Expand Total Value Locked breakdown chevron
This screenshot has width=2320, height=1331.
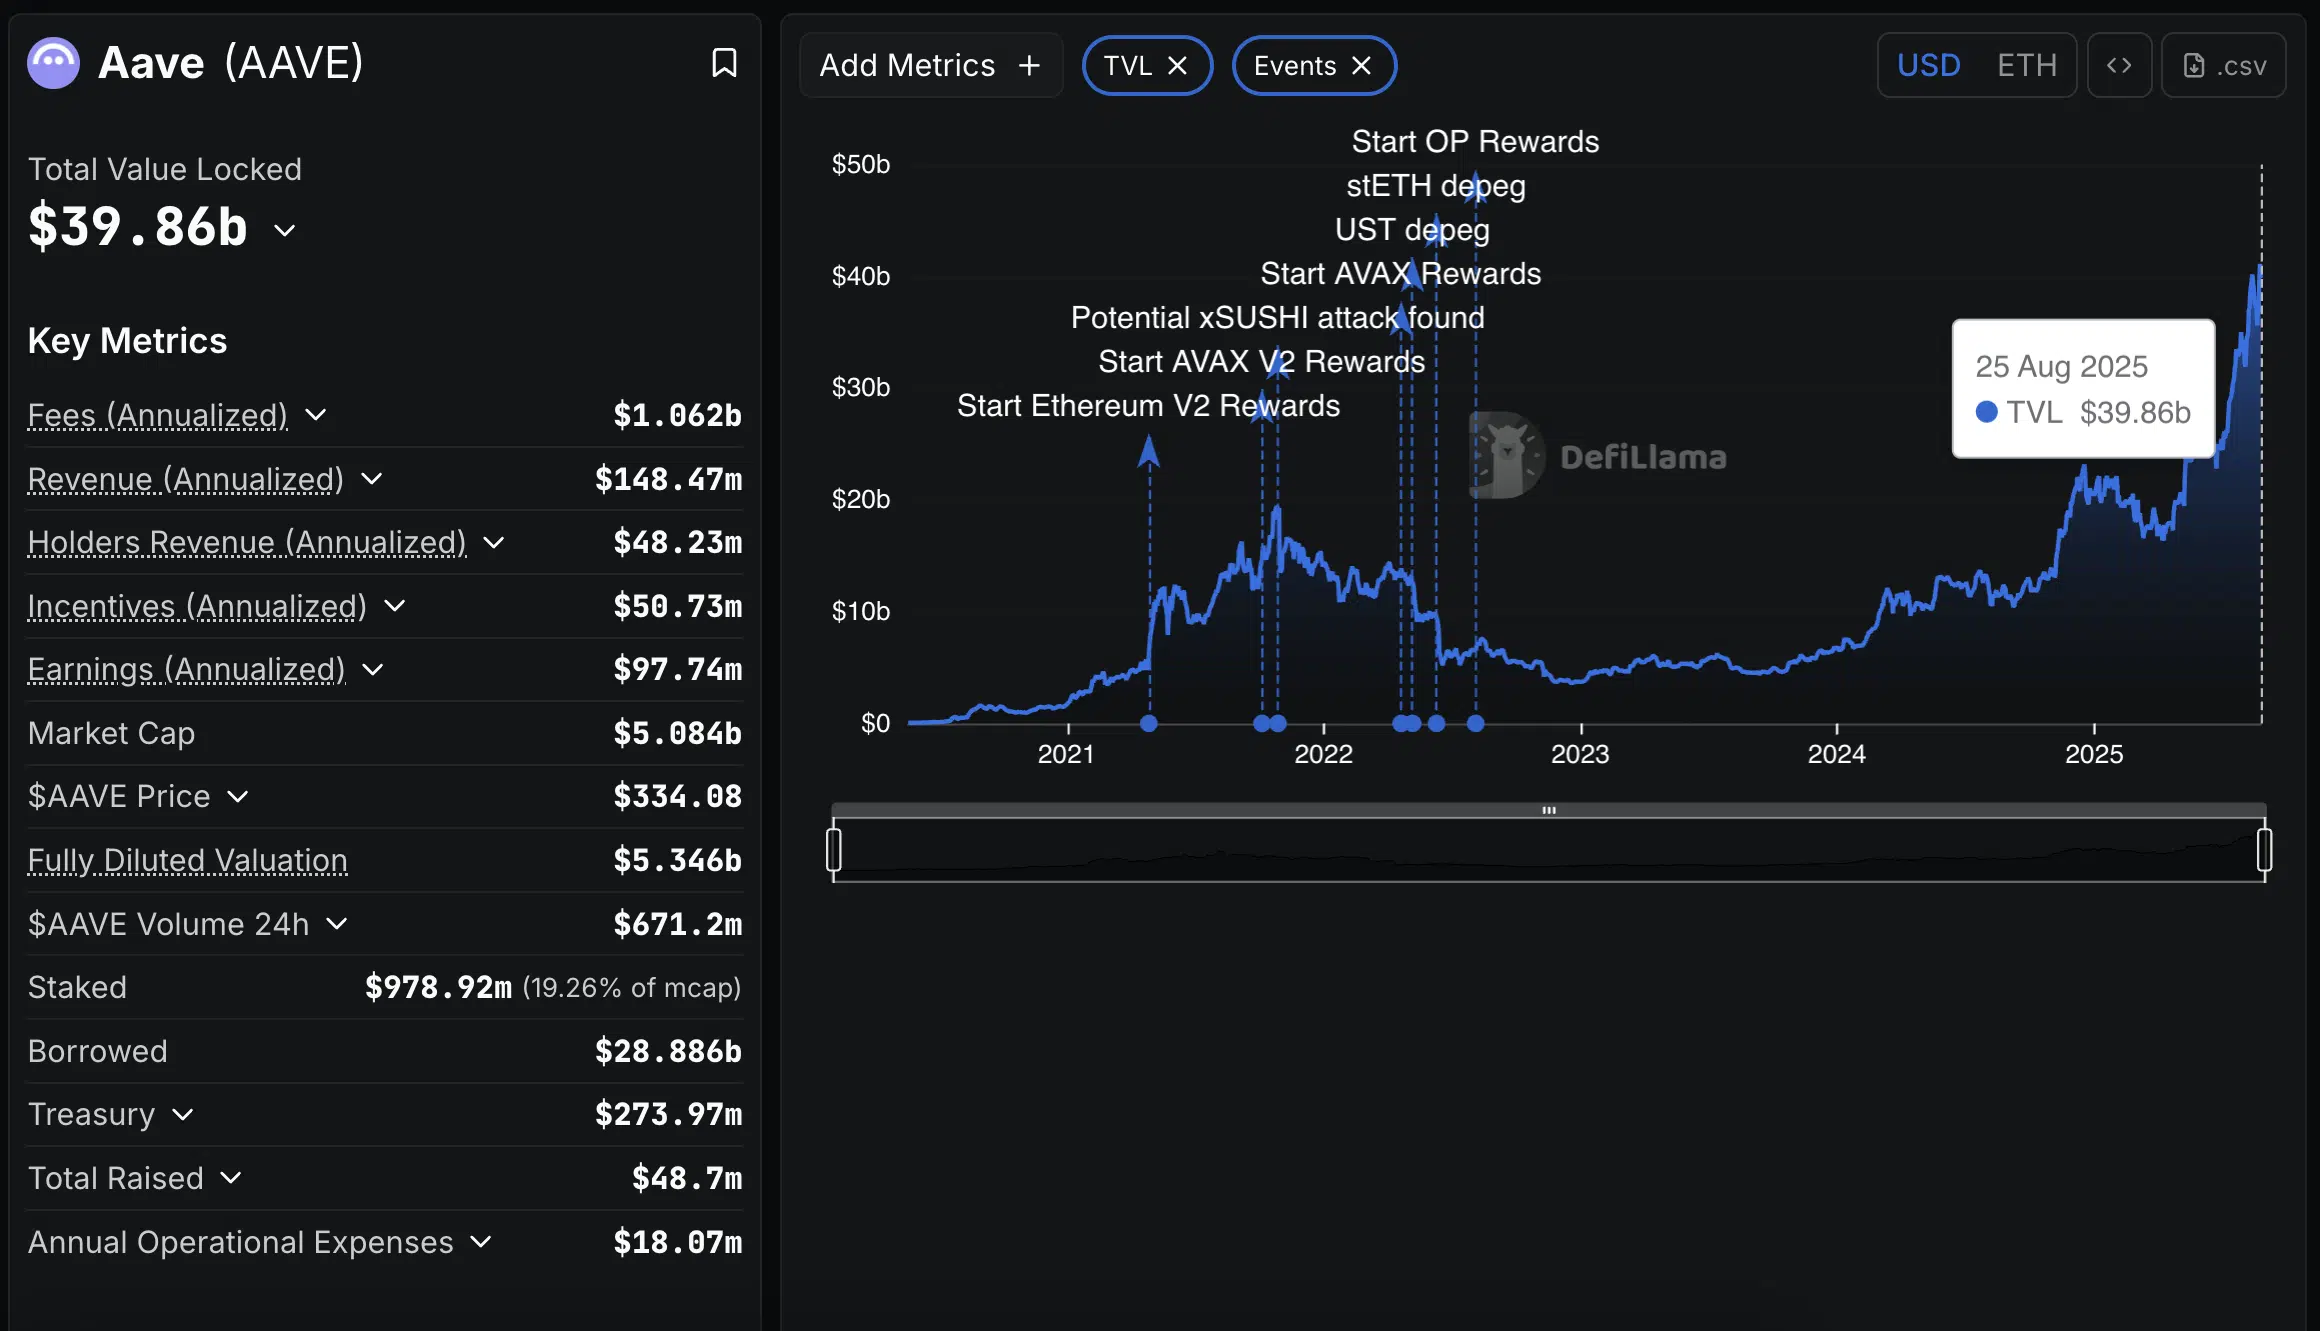pos(285,230)
